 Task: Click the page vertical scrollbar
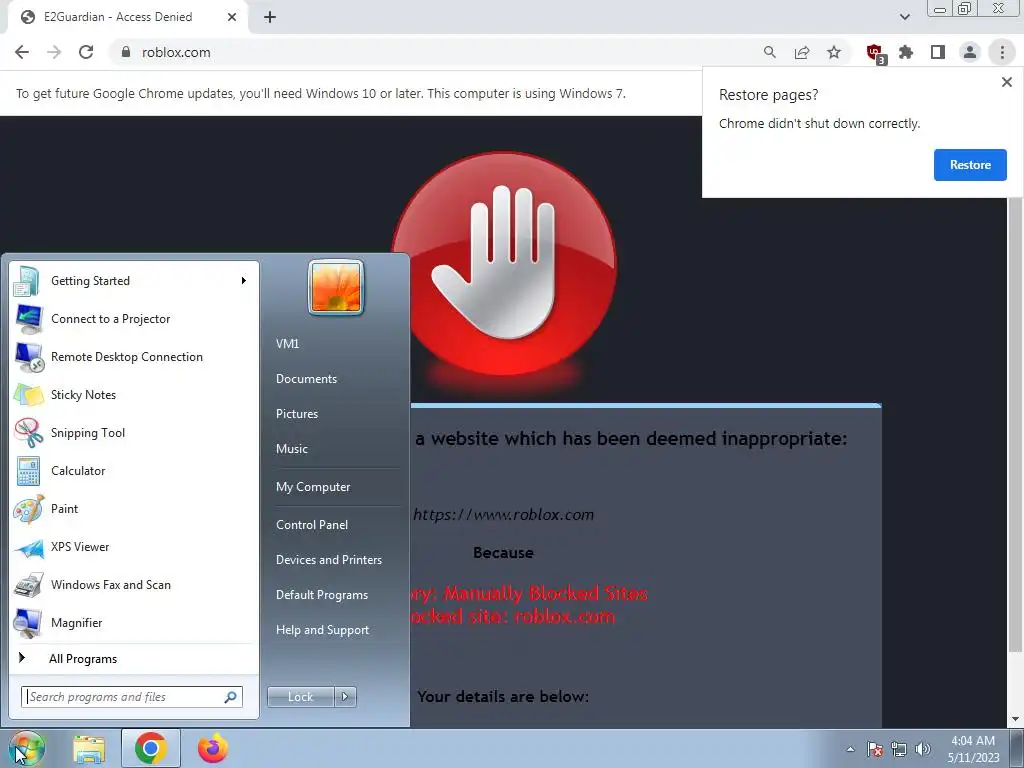[1015, 424]
